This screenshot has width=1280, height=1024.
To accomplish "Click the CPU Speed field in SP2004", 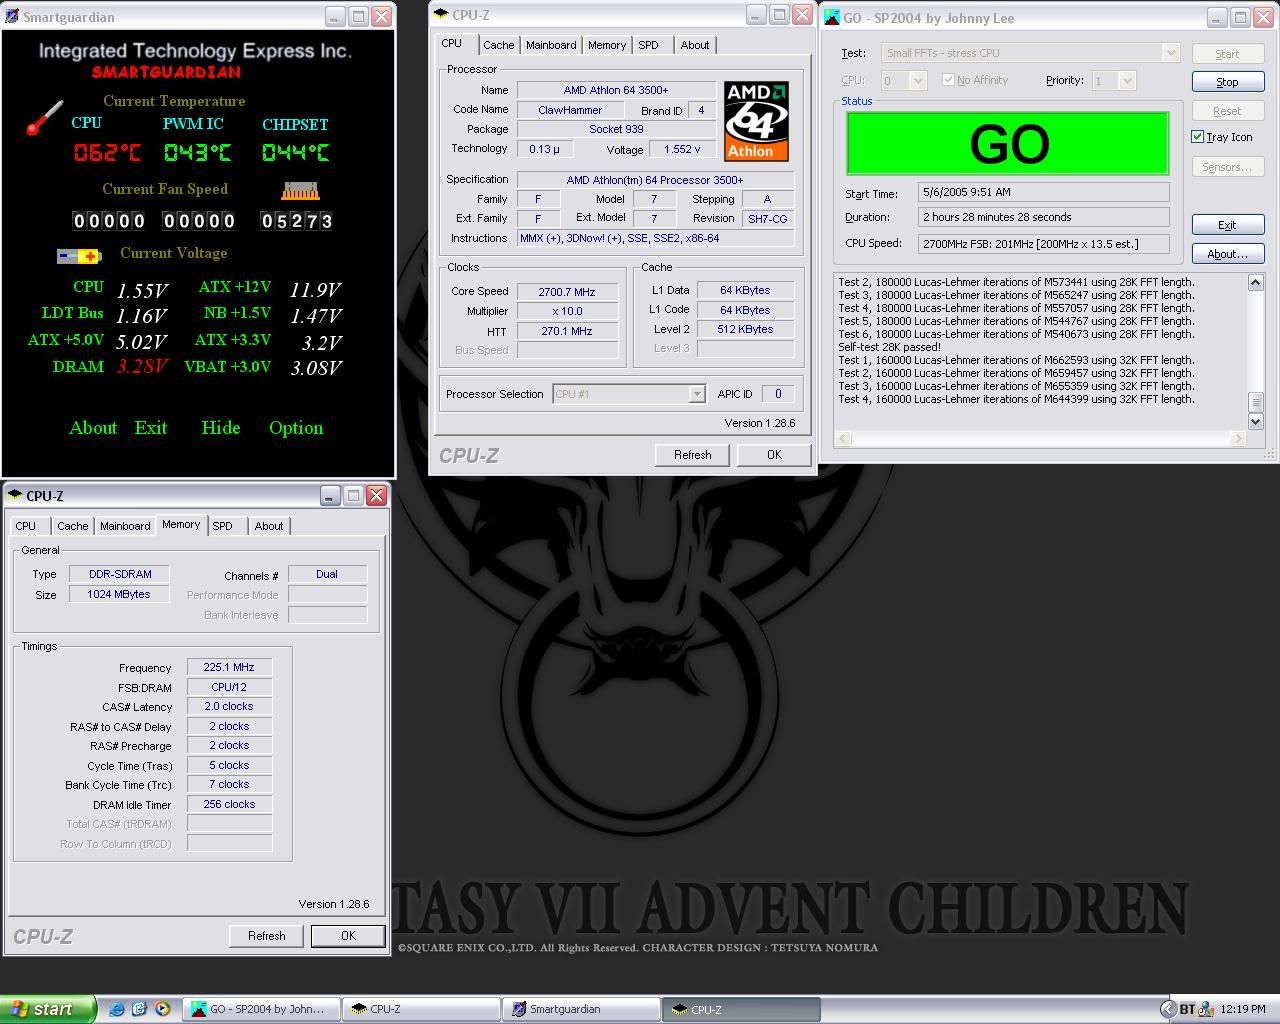I will tap(1043, 243).
